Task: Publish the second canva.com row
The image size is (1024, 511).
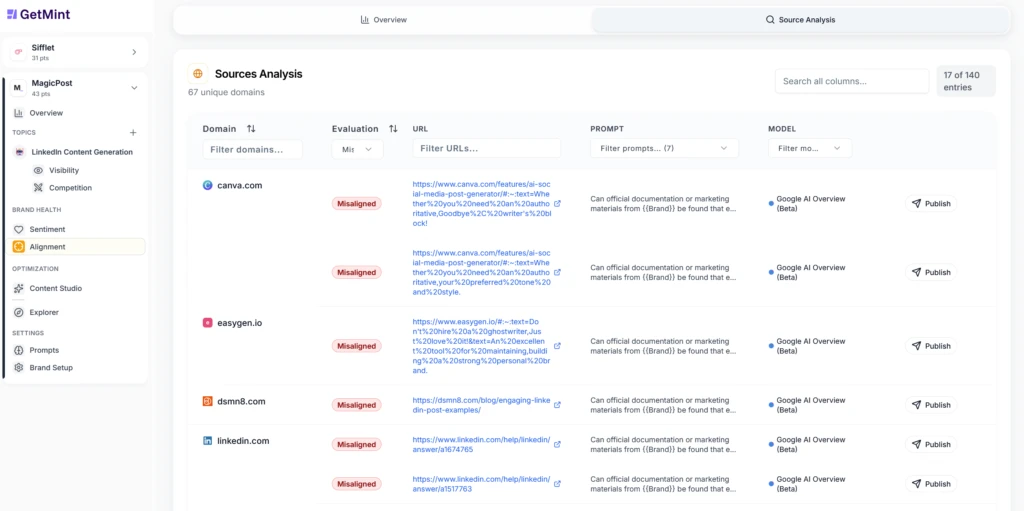Action: (x=931, y=272)
